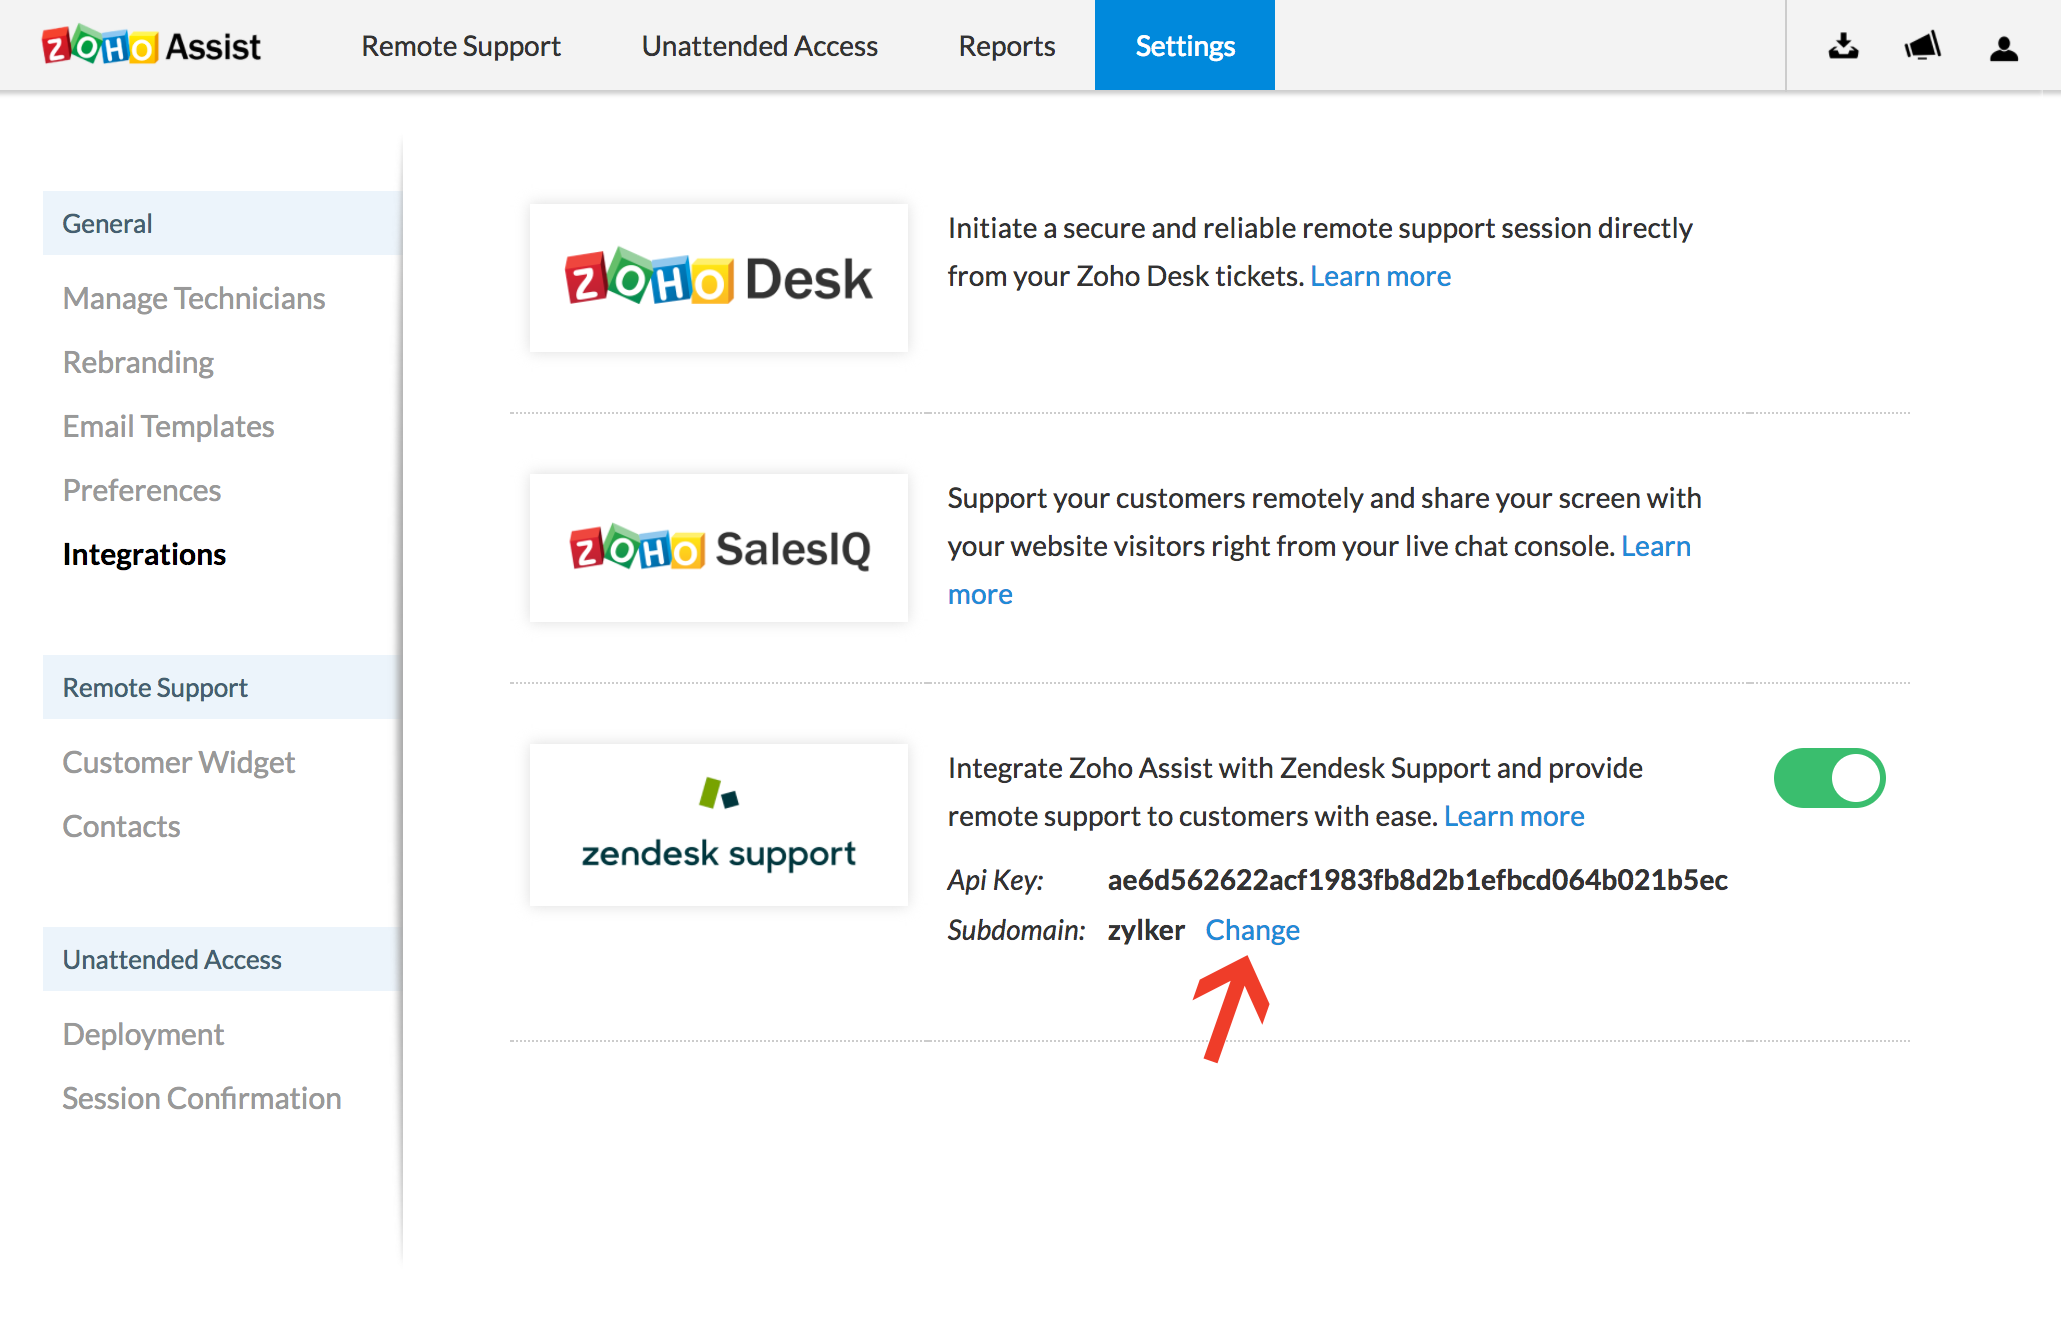Open the announcements megaphone icon
Screen dimensions: 2061x1325
coord(1922,46)
